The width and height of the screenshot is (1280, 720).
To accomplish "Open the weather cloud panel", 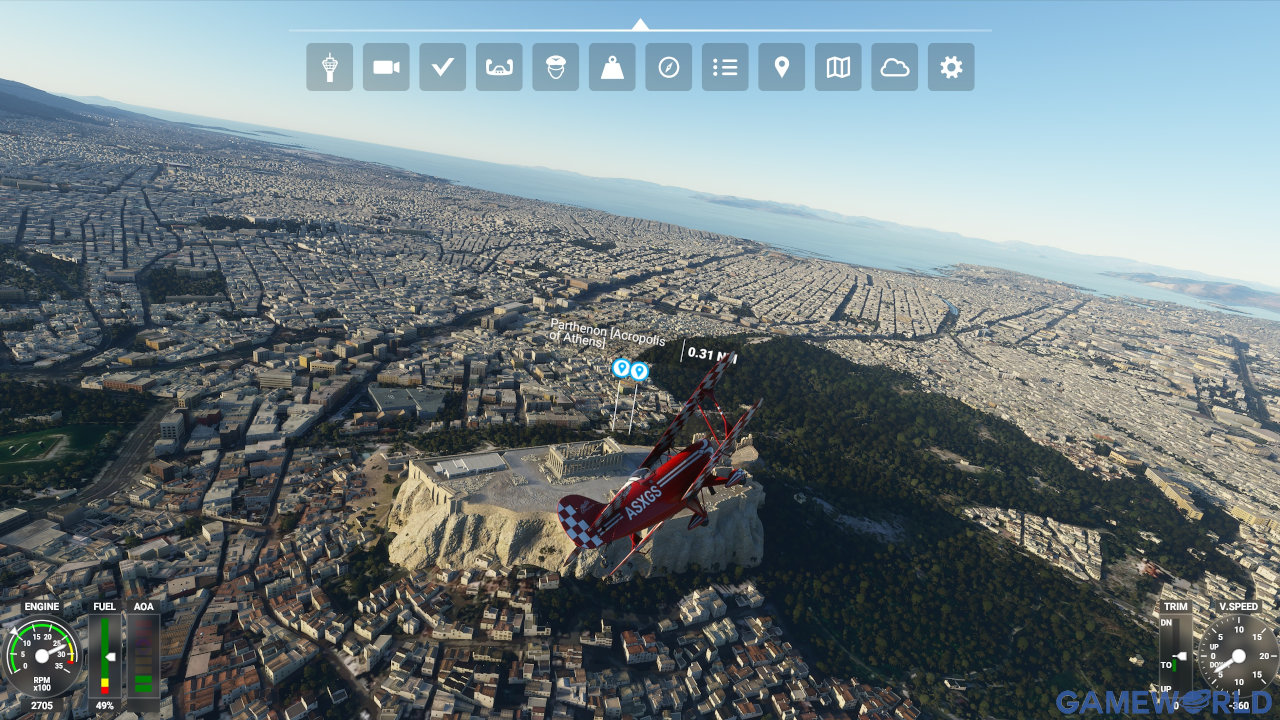I will tap(894, 67).
